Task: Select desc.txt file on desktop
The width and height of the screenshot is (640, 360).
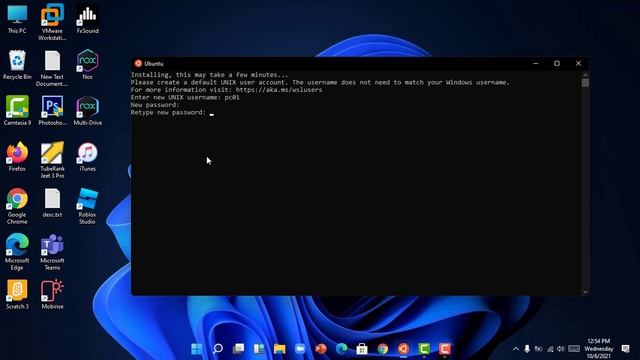Action: coord(52,203)
